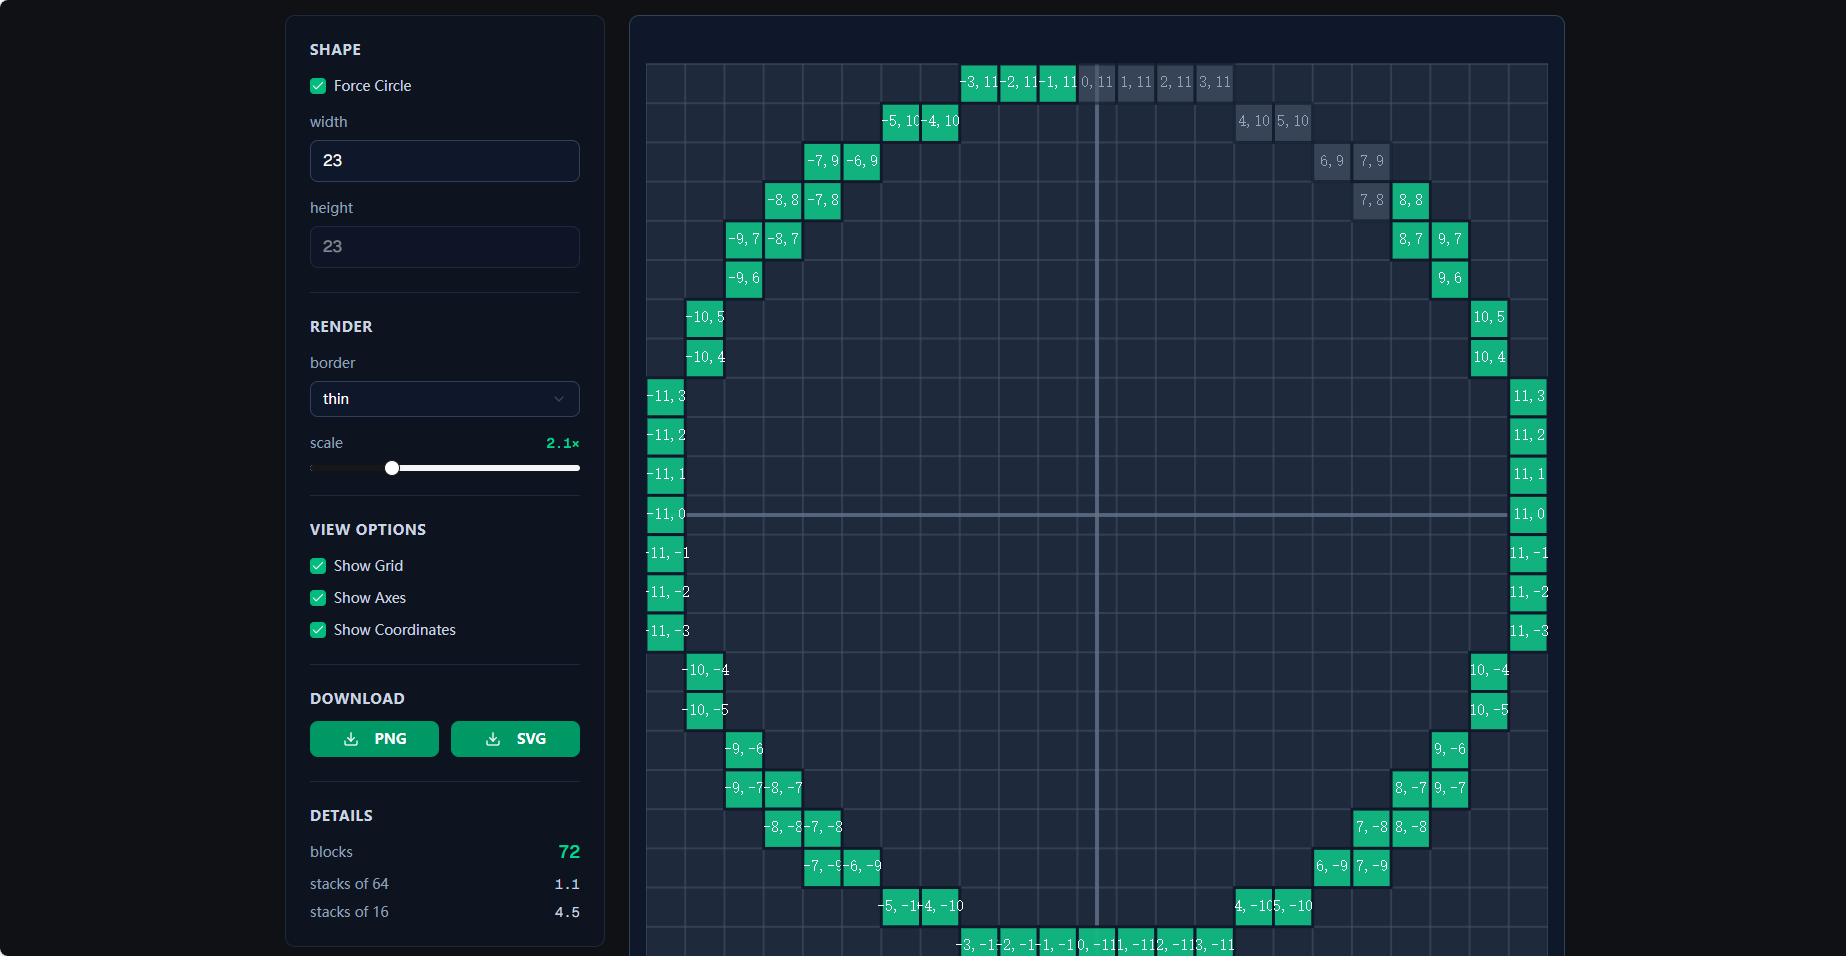Click the download icon on the SVG button
Viewport: 1846px width, 956px height.
click(491, 739)
